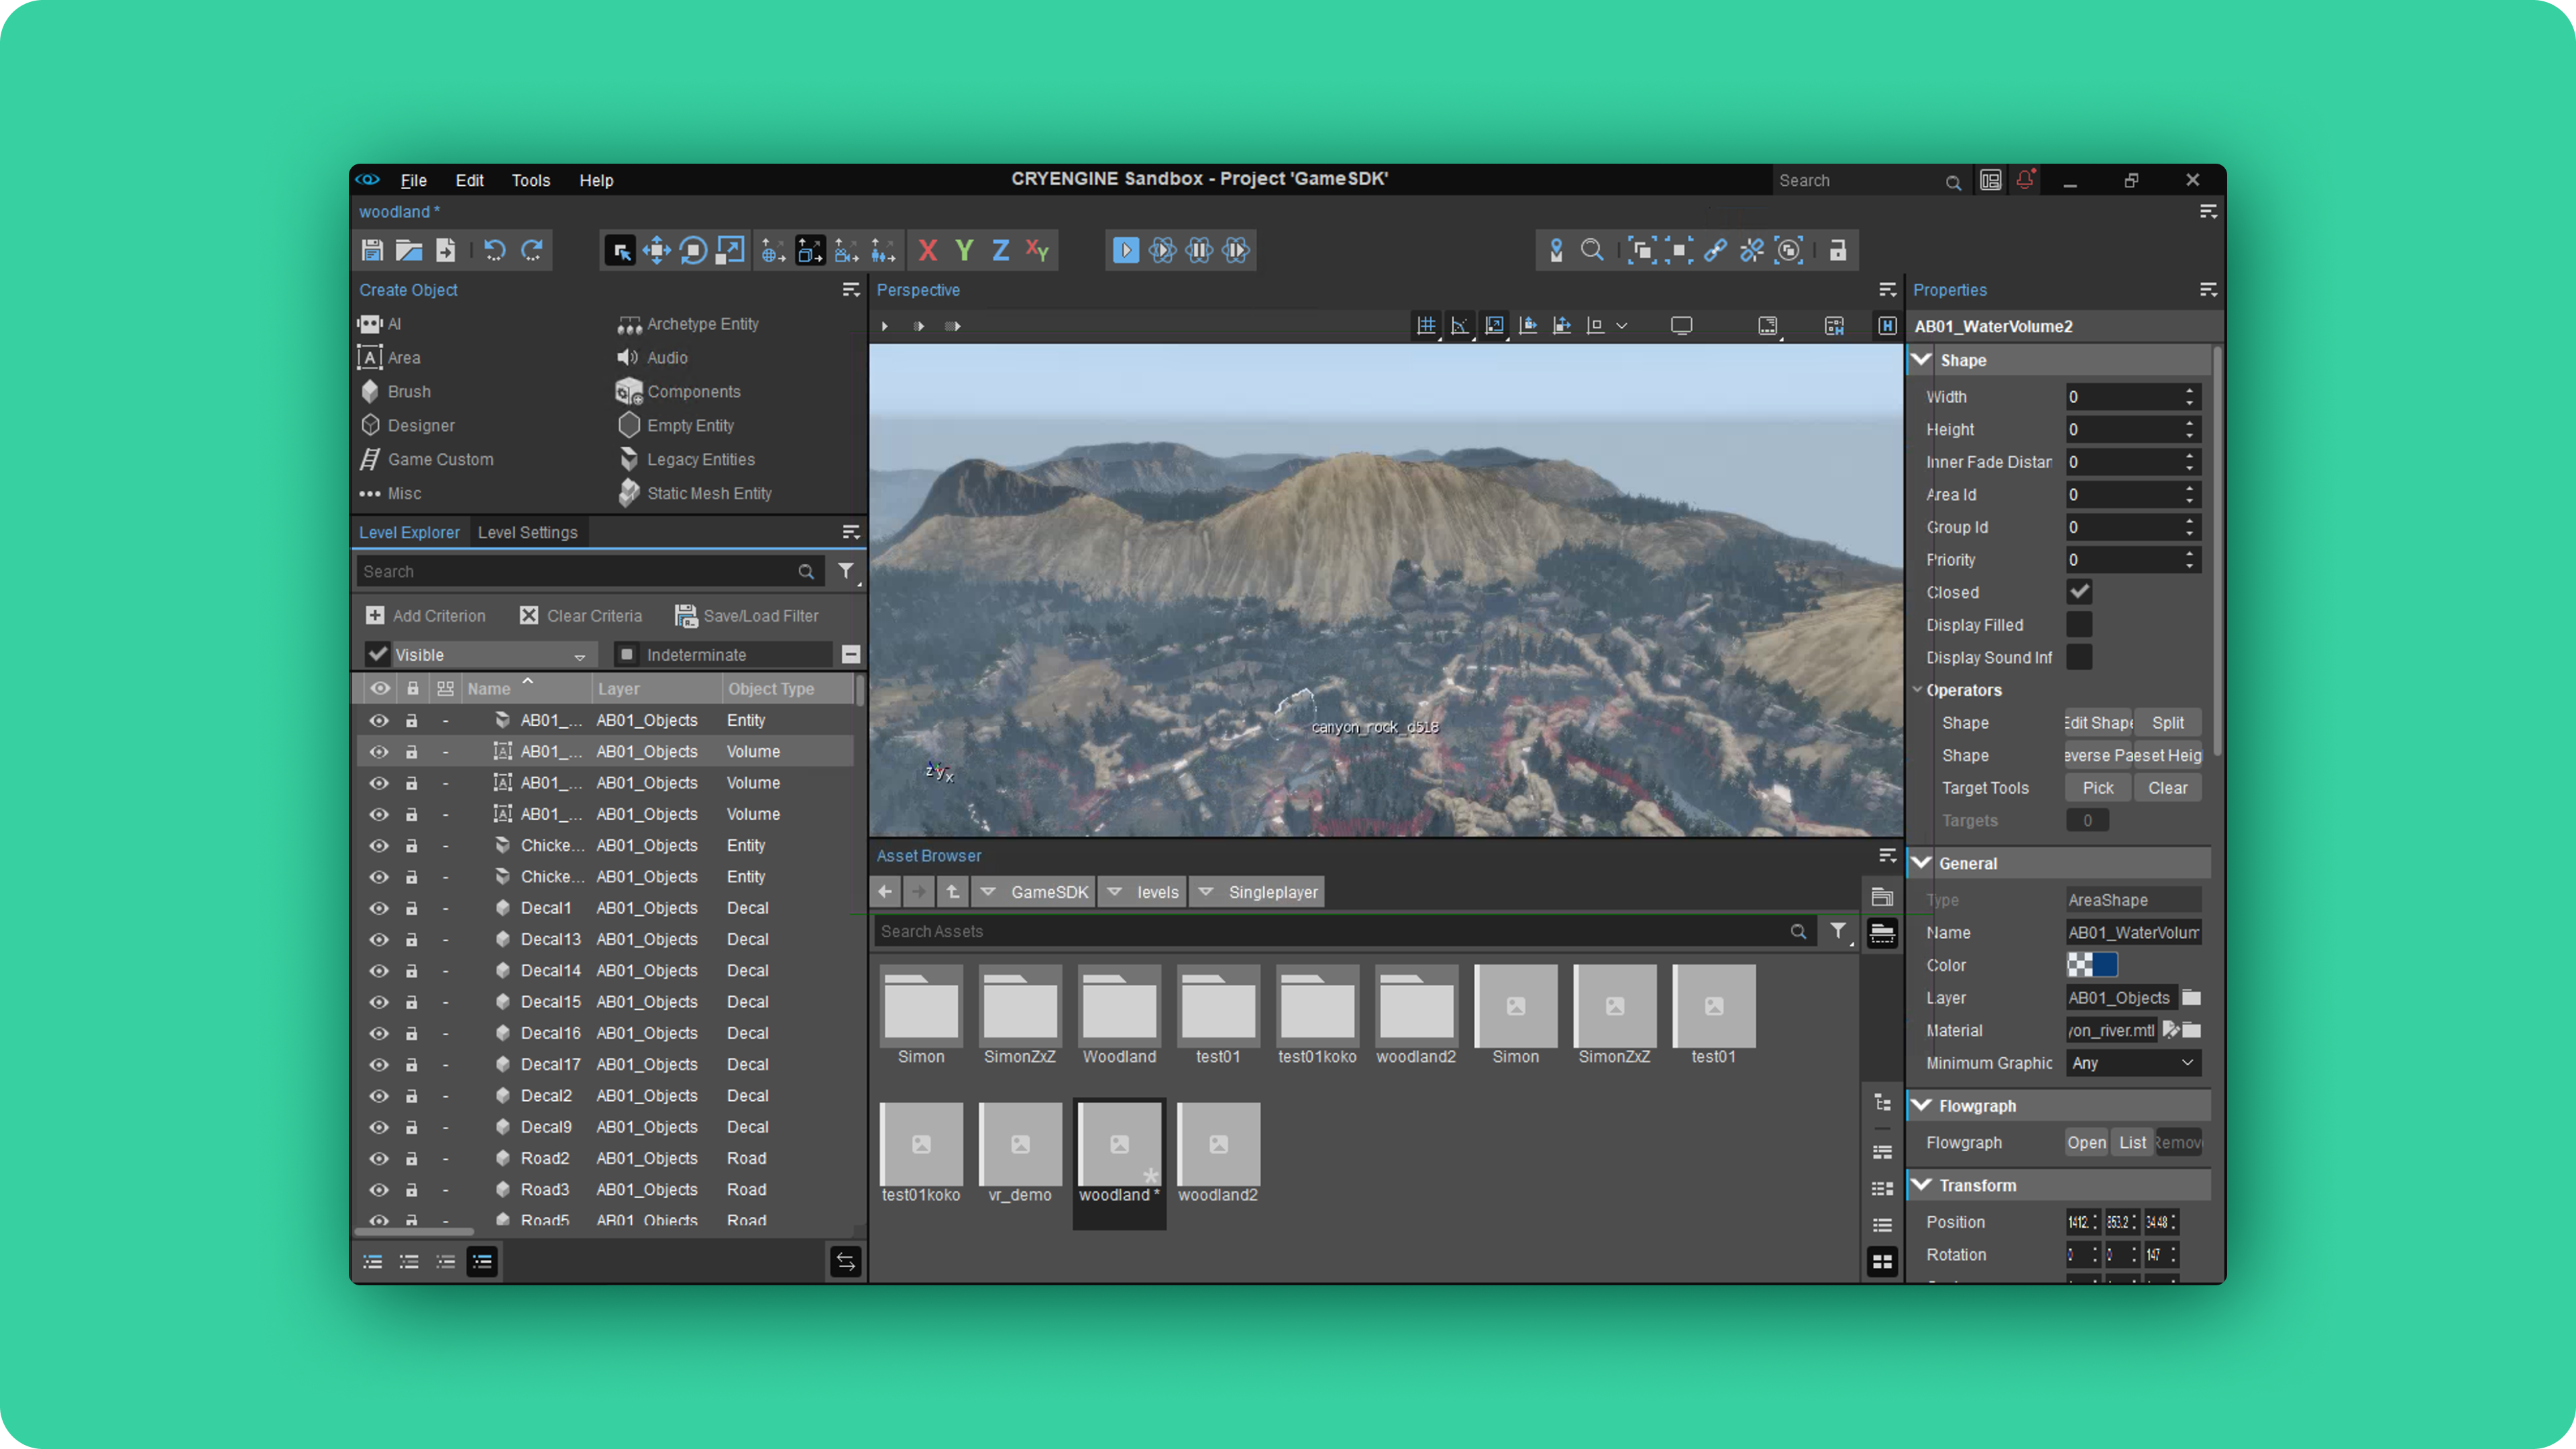
Task: Click the Save level icon
Action: coord(372,250)
